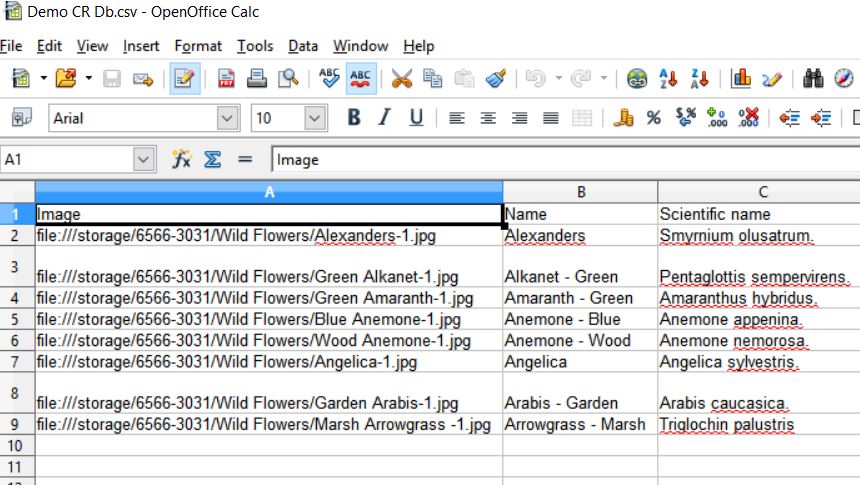Add Decimal Place icon

717,117
